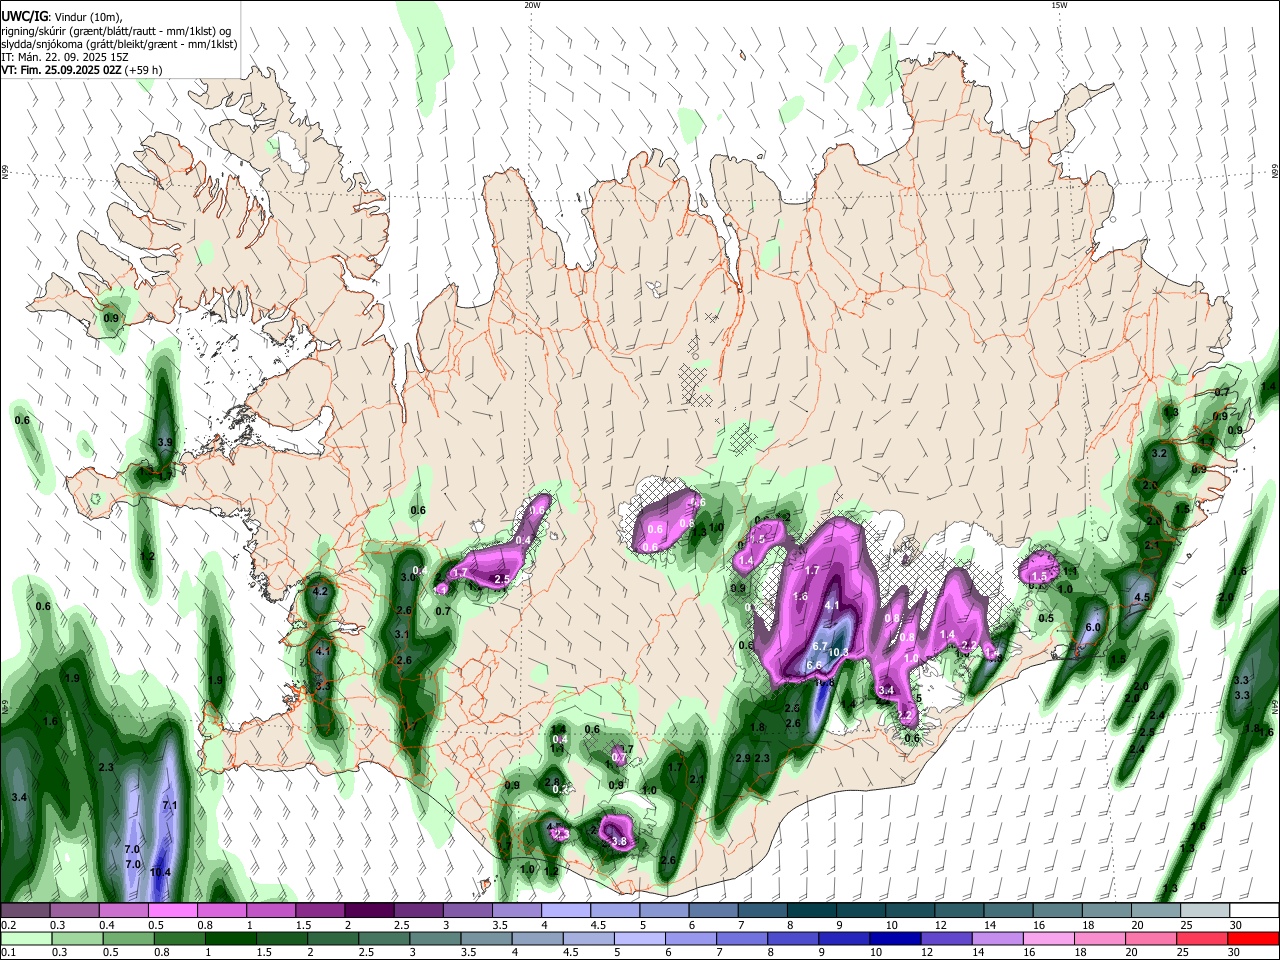Screen dimensions: 1280x960
Task: Click the 4.2 precipitation value on the map
Action: point(321,592)
